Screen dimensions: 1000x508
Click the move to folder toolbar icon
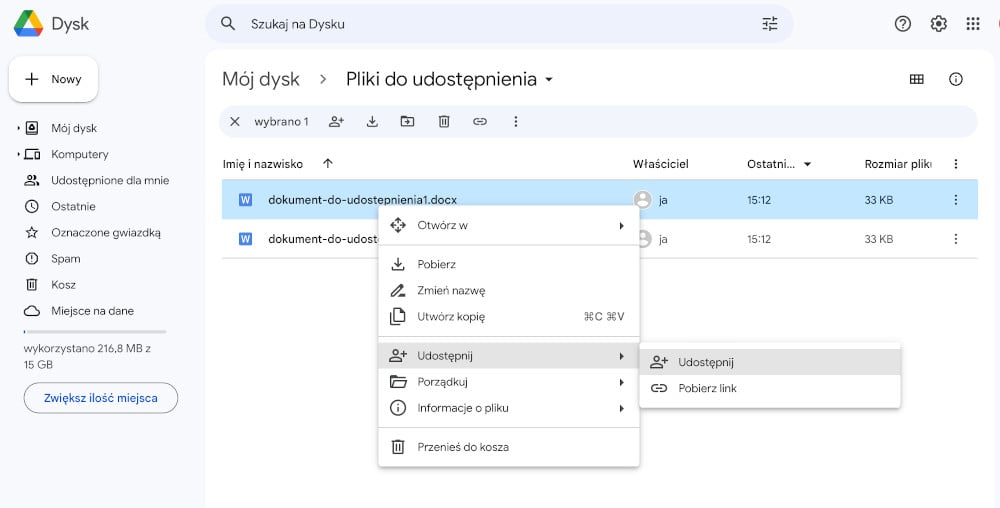tap(407, 122)
